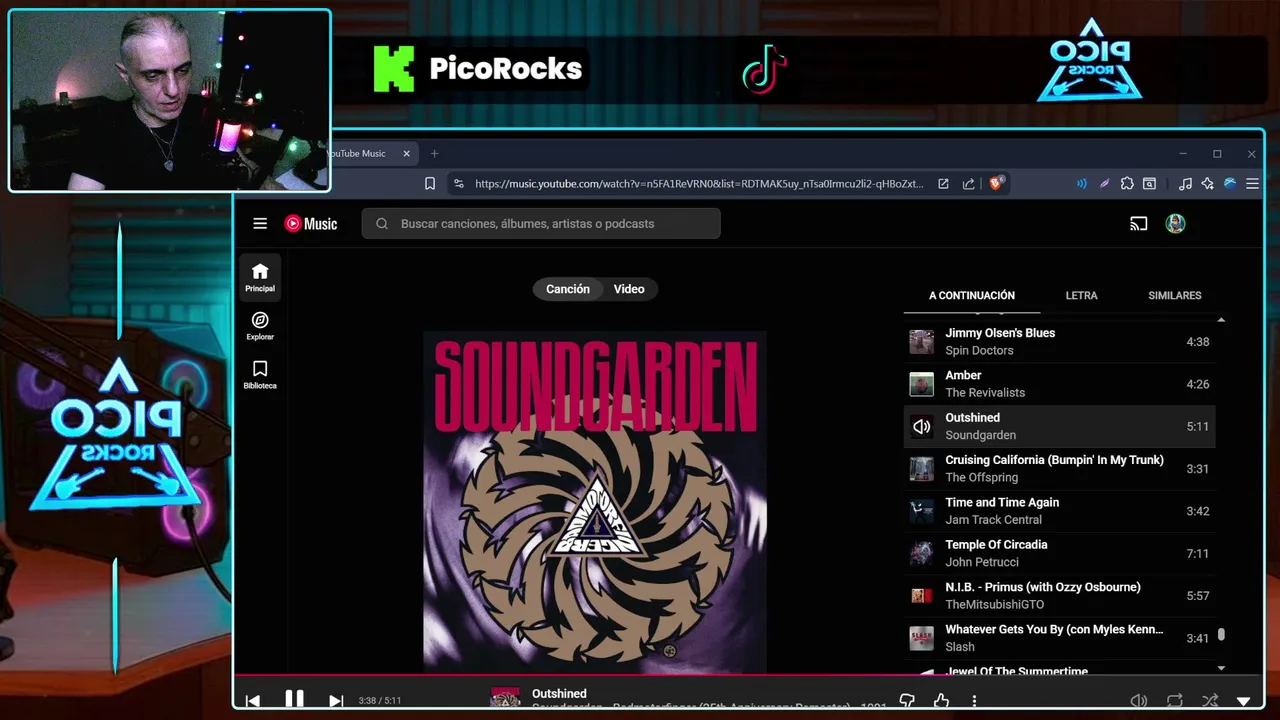This screenshot has width=1280, height=720.
Task: Open the SIMILARES tab
Action: point(1175,296)
